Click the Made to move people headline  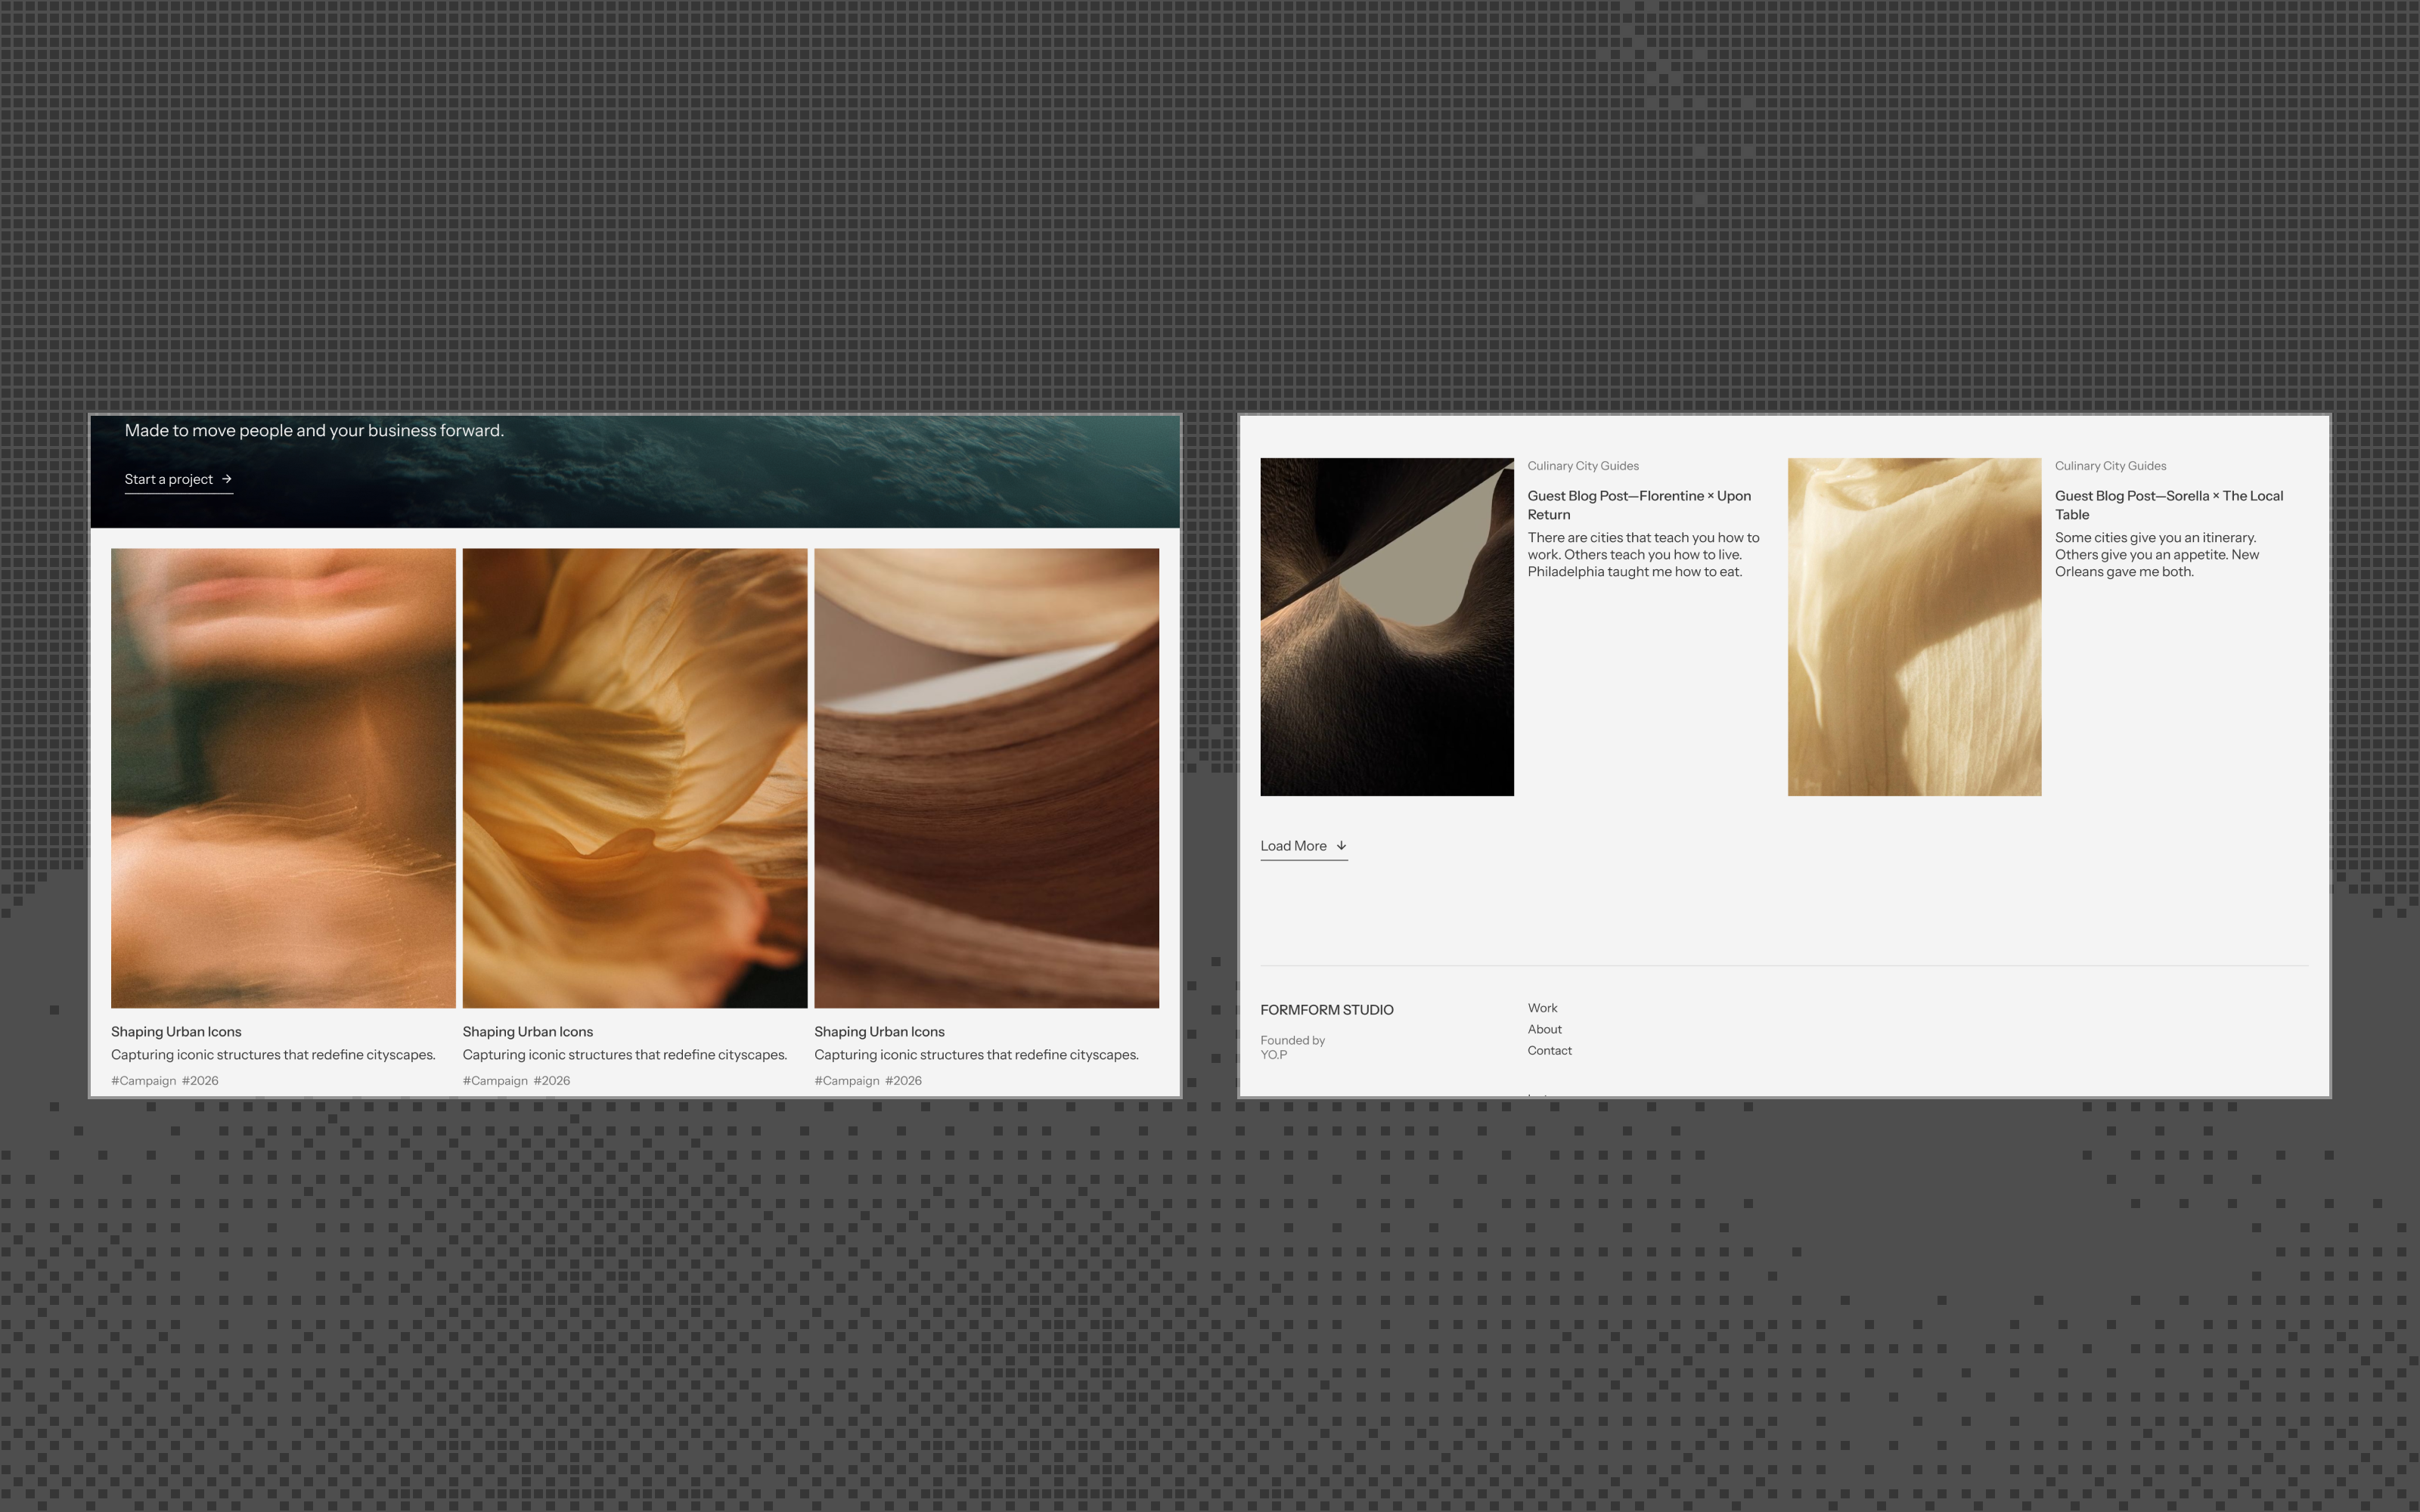point(314,431)
